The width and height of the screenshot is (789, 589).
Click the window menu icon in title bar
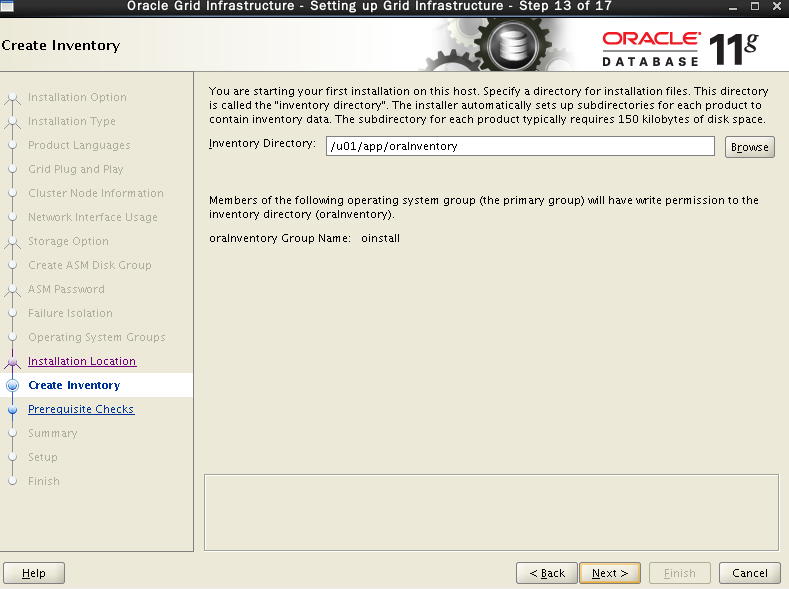coord(8,7)
